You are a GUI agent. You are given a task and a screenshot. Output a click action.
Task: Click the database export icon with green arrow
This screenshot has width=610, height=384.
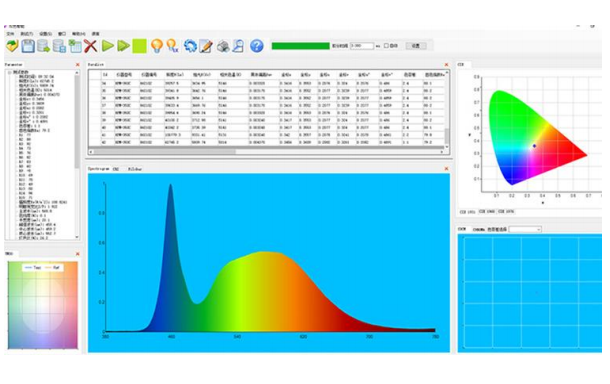pyautogui.click(x=44, y=46)
